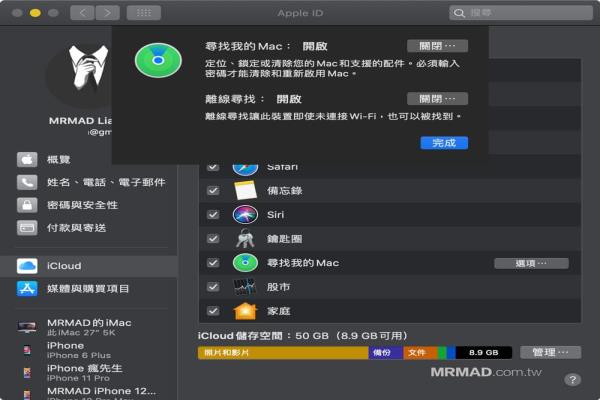Turn off offline finding (離線尋找) button
This screenshot has width=600, height=400.
point(437,99)
